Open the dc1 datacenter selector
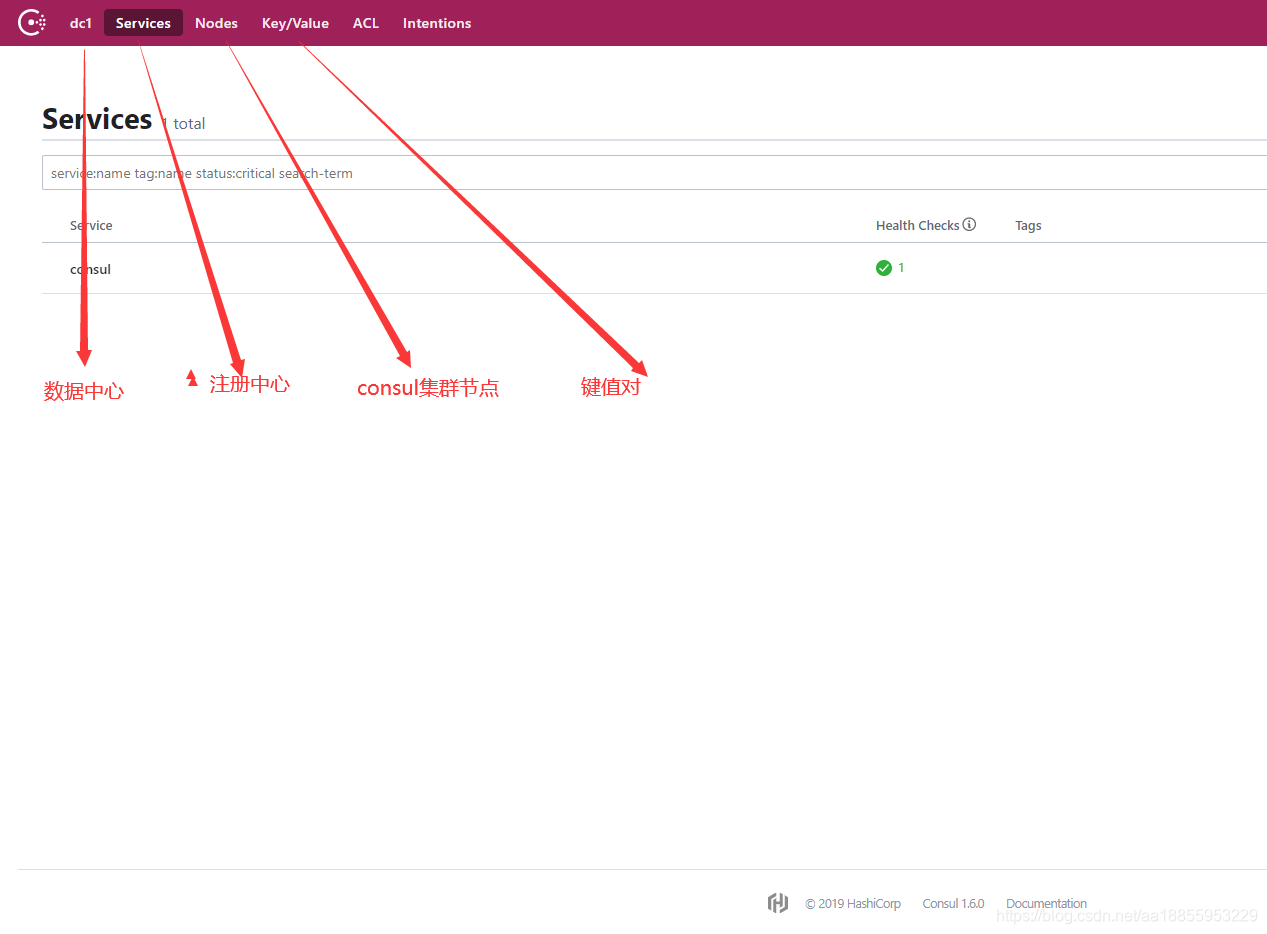Viewport: 1267px width, 934px height. [81, 23]
